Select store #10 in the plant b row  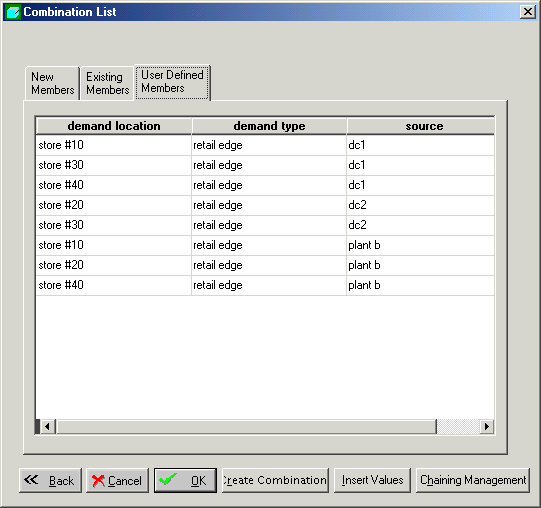click(114, 245)
